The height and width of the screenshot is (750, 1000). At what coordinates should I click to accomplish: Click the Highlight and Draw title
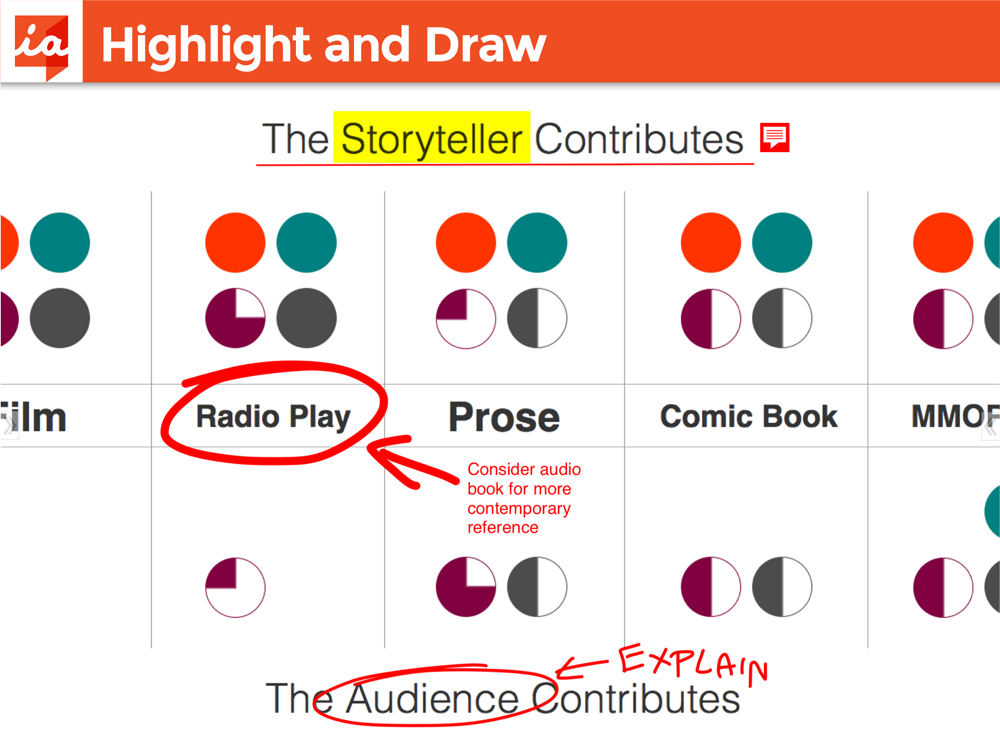pos(324,45)
